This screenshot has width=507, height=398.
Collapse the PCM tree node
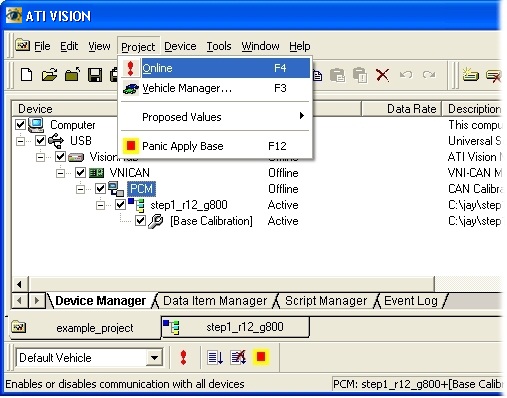tap(80, 189)
